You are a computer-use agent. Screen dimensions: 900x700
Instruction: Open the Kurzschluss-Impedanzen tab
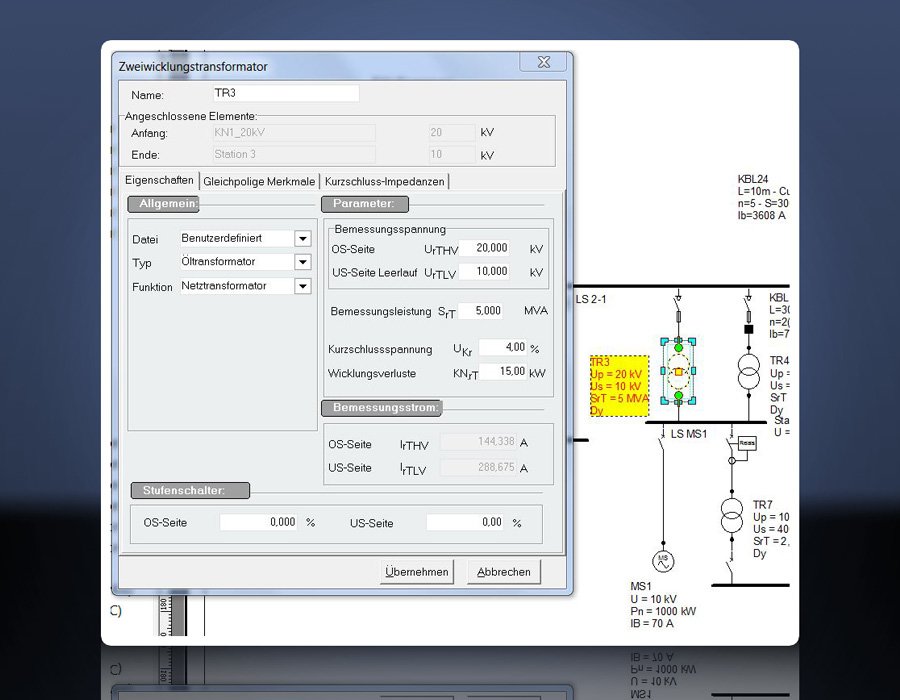pyautogui.click(x=385, y=181)
